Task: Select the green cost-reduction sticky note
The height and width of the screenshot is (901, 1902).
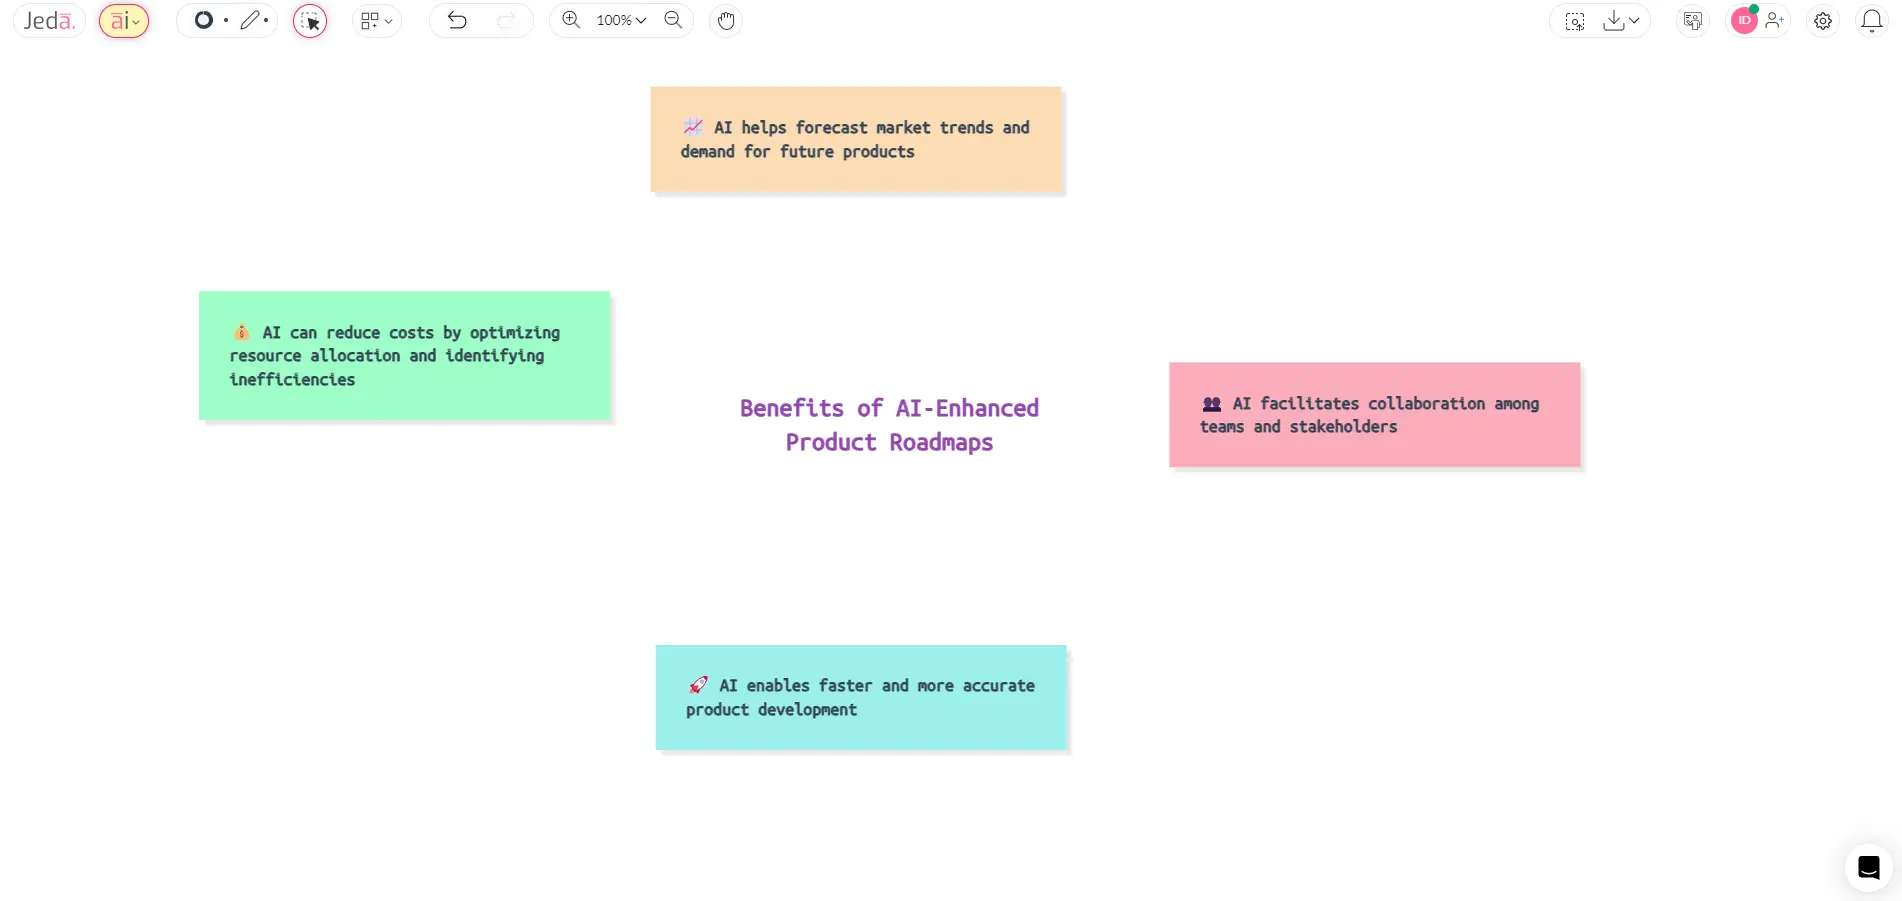Action: pyautogui.click(x=404, y=355)
